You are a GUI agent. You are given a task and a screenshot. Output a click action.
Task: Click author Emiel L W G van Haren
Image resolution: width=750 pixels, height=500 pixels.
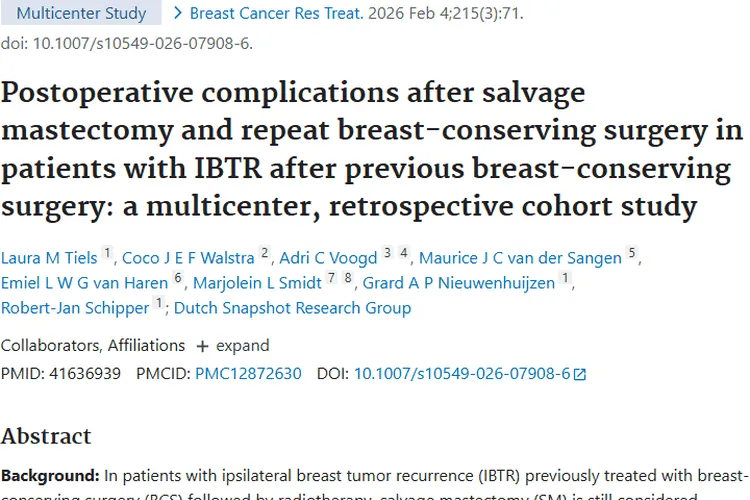point(84,283)
